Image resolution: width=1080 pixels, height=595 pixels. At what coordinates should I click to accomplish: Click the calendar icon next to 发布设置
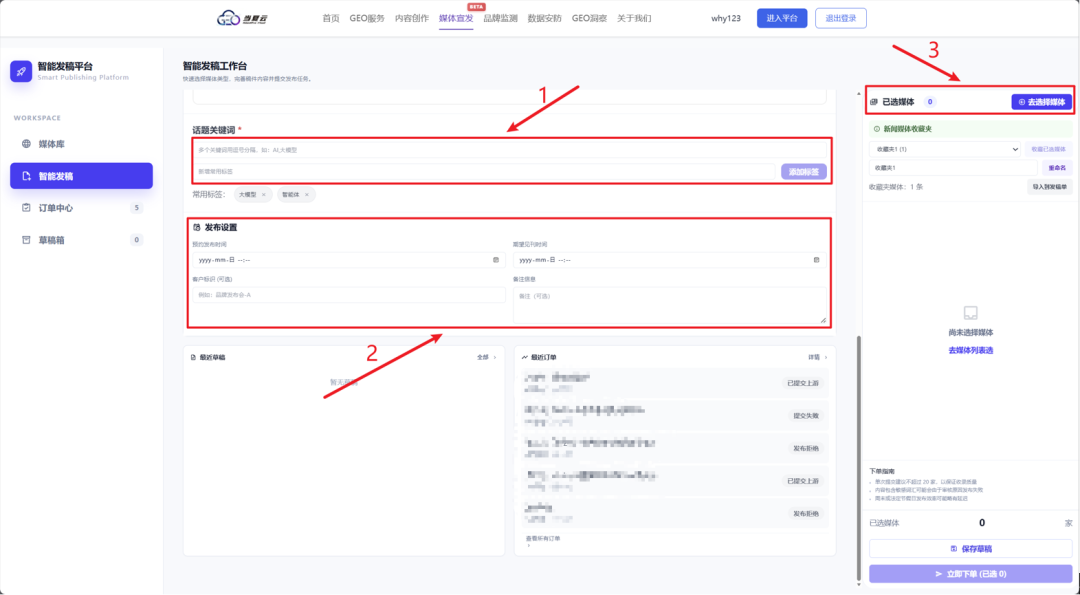tap(197, 227)
